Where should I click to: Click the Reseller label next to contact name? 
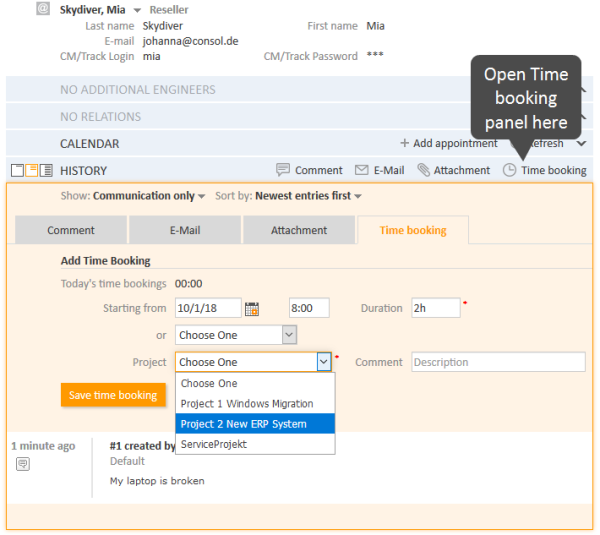[x=169, y=10]
